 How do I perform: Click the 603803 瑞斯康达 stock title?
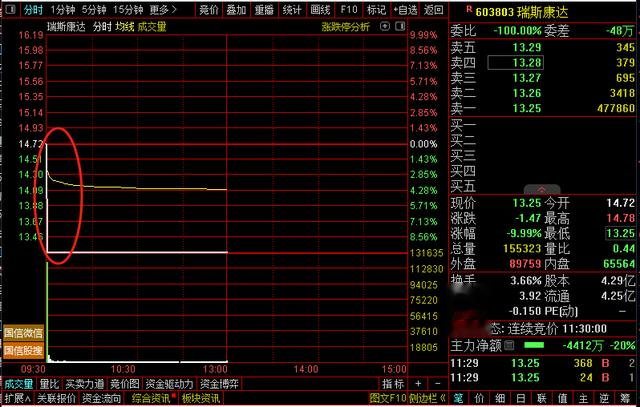pos(521,12)
